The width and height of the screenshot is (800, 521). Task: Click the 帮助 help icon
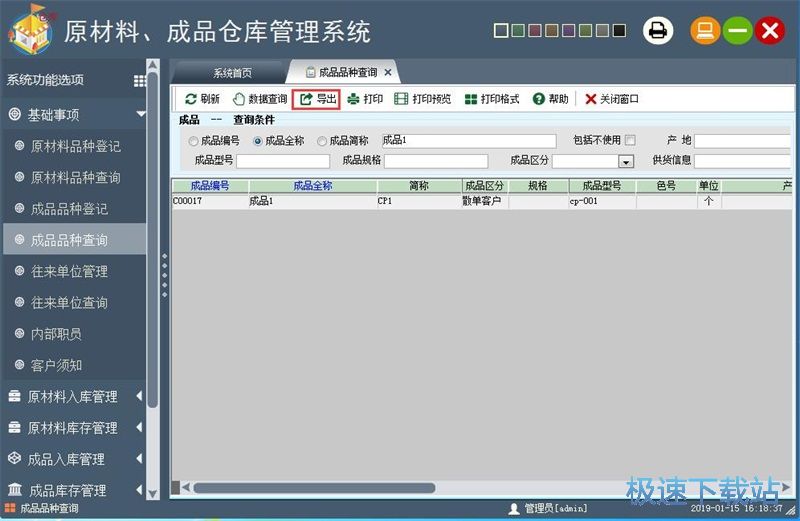(x=539, y=99)
